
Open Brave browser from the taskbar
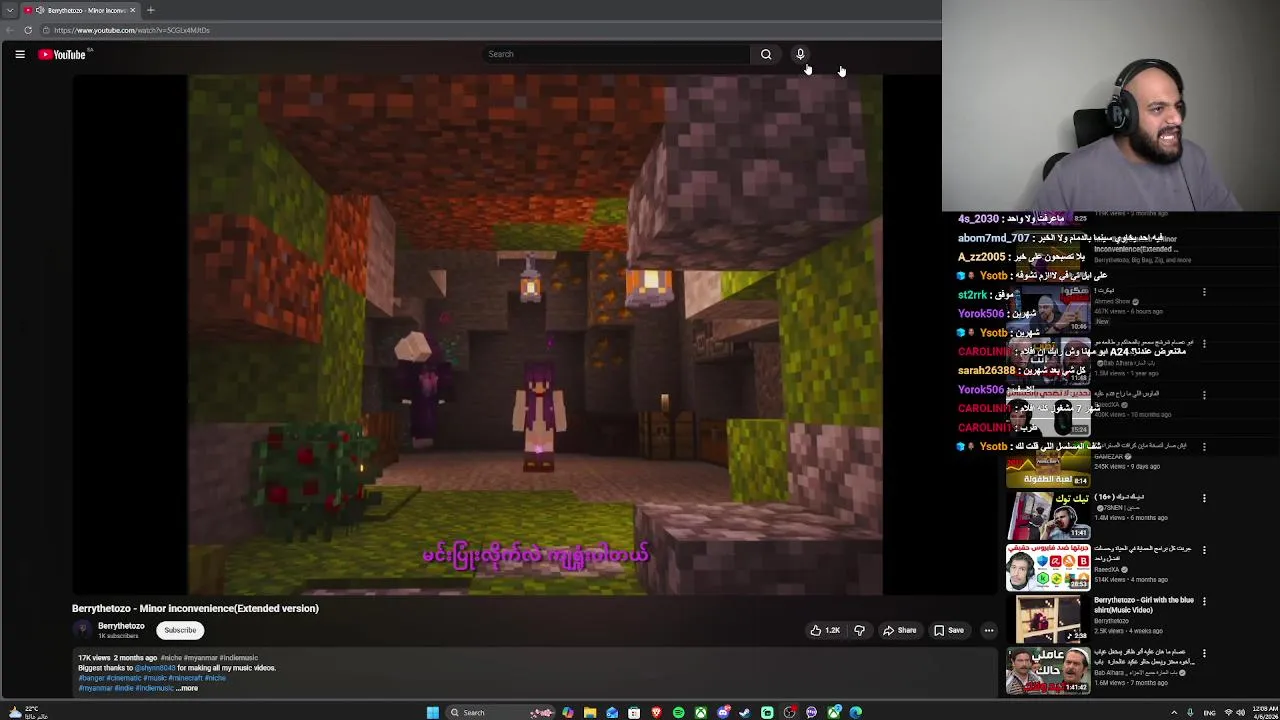656,712
